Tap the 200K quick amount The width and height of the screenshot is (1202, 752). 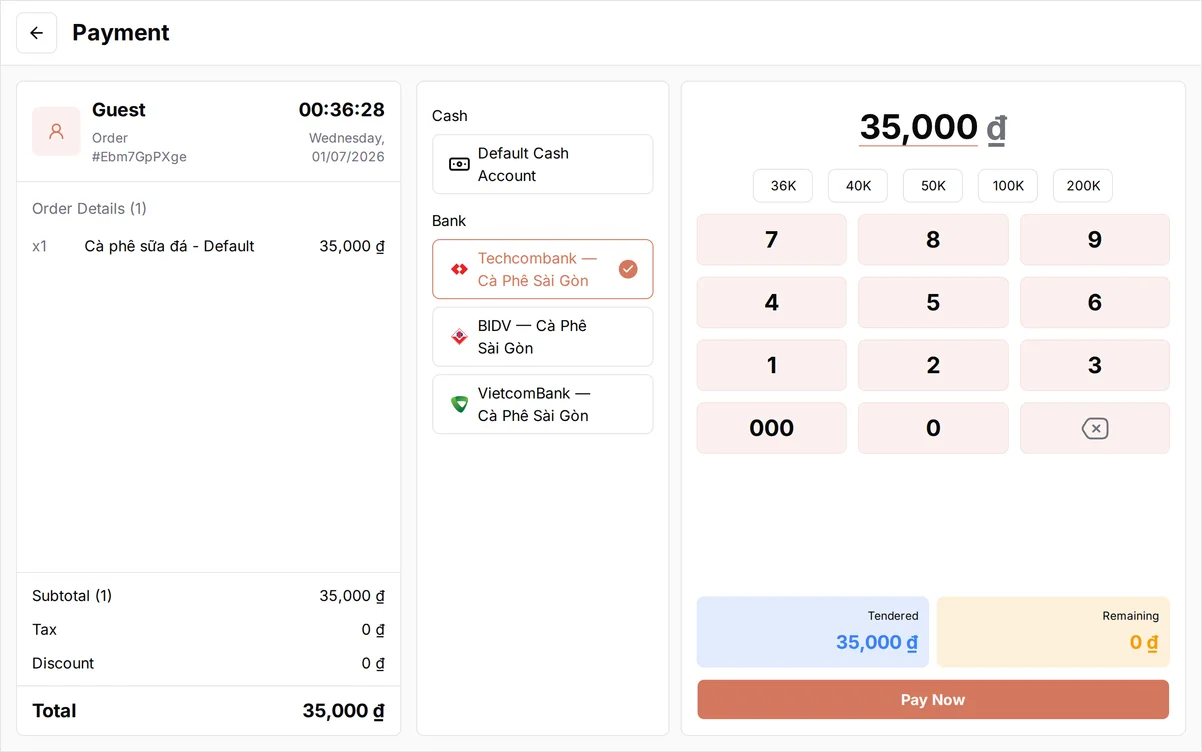click(x=1083, y=185)
